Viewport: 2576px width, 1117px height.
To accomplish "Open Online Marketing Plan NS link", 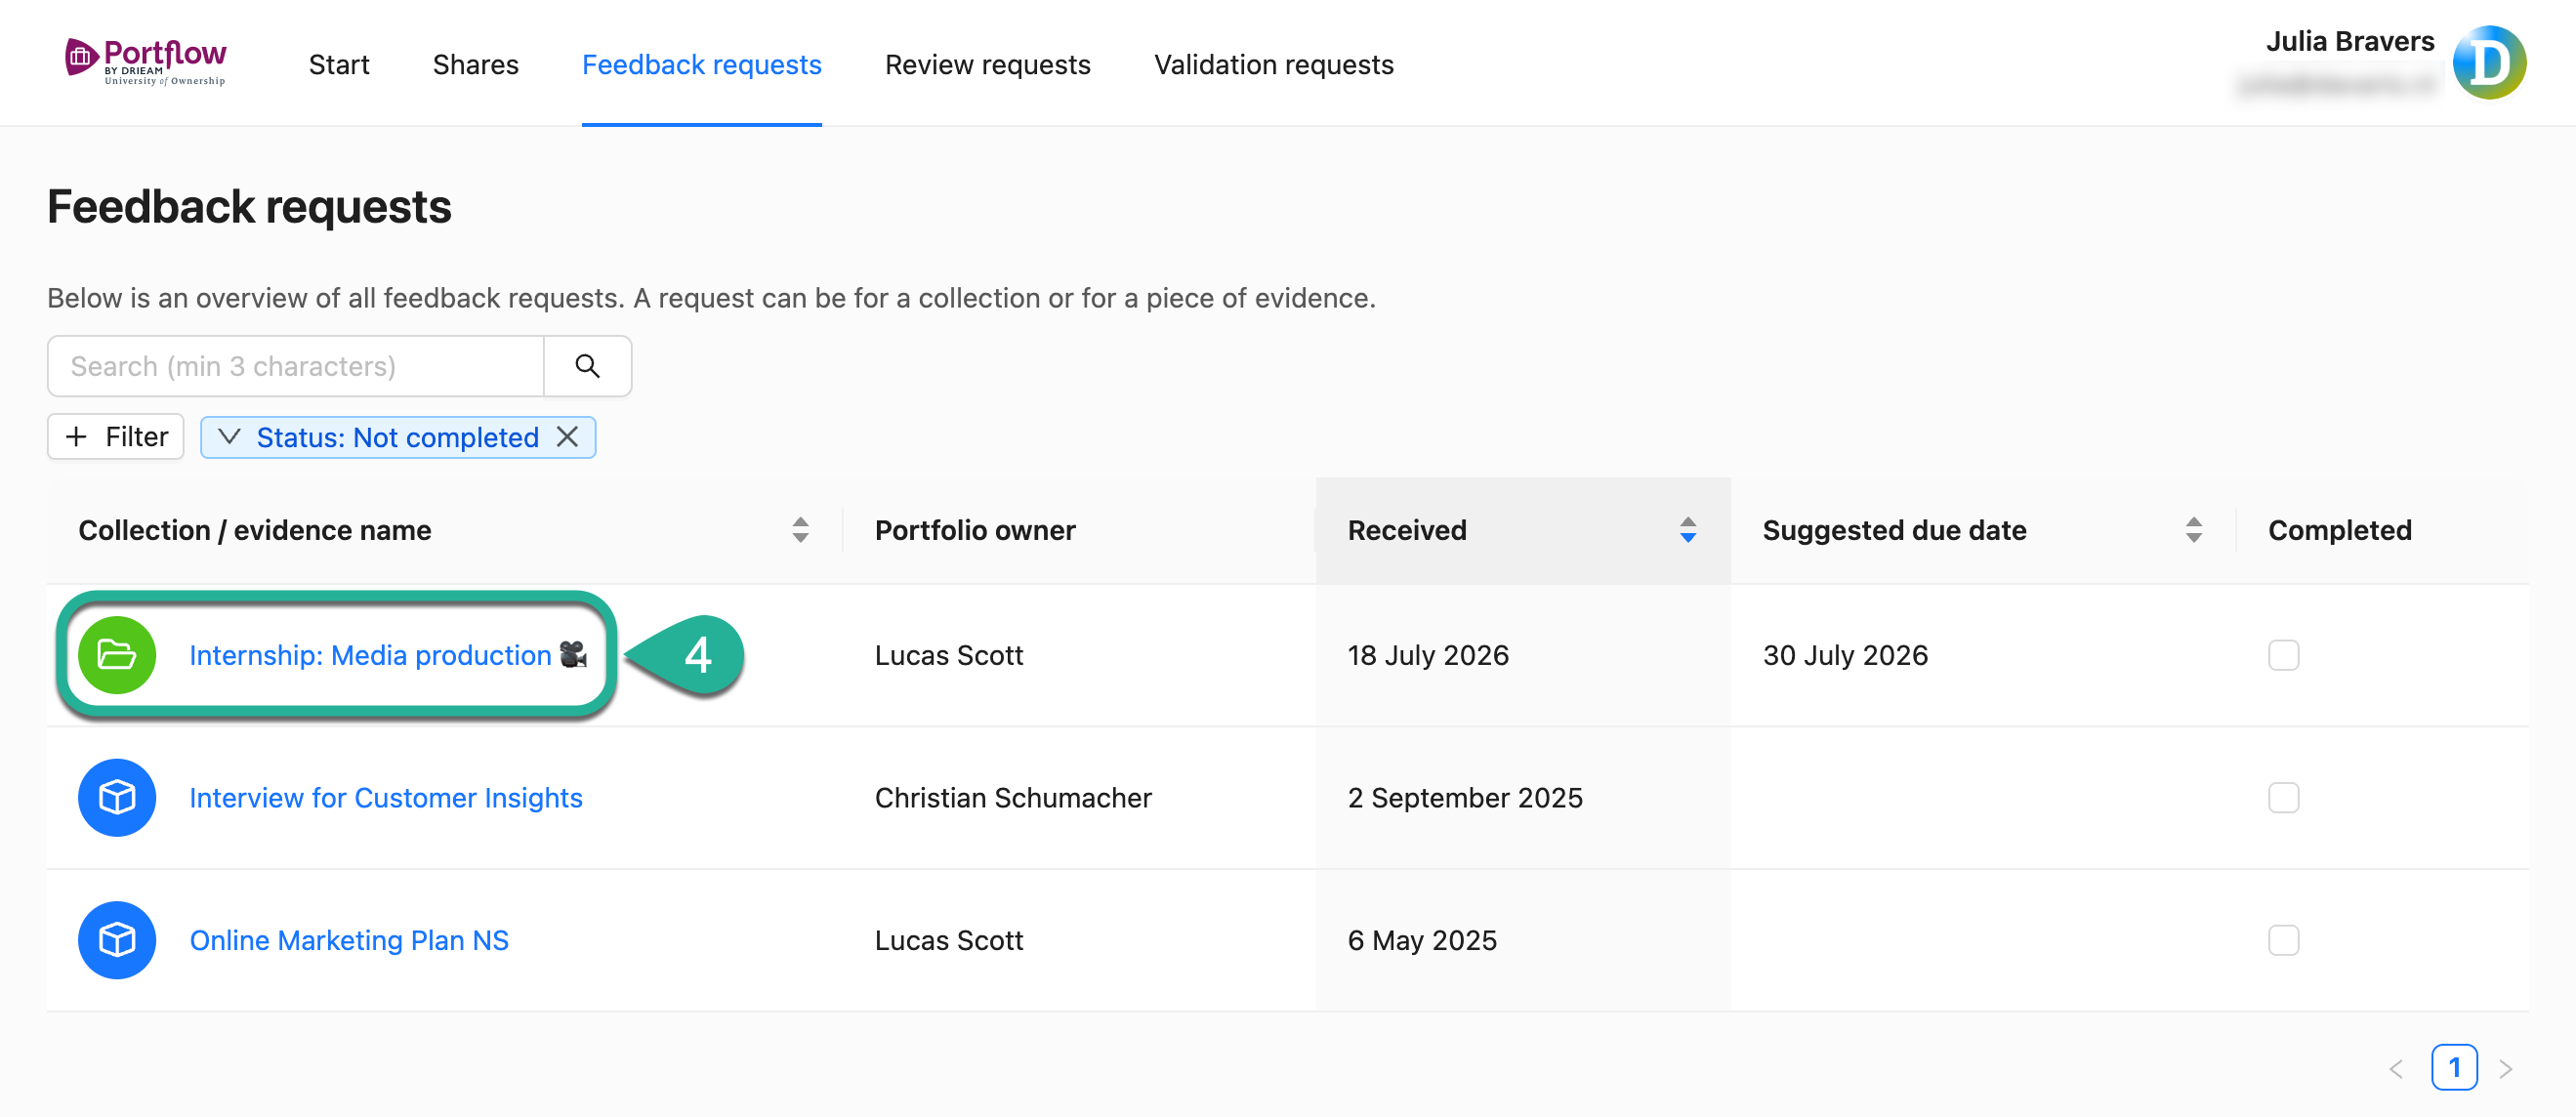I will (x=349, y=940).
